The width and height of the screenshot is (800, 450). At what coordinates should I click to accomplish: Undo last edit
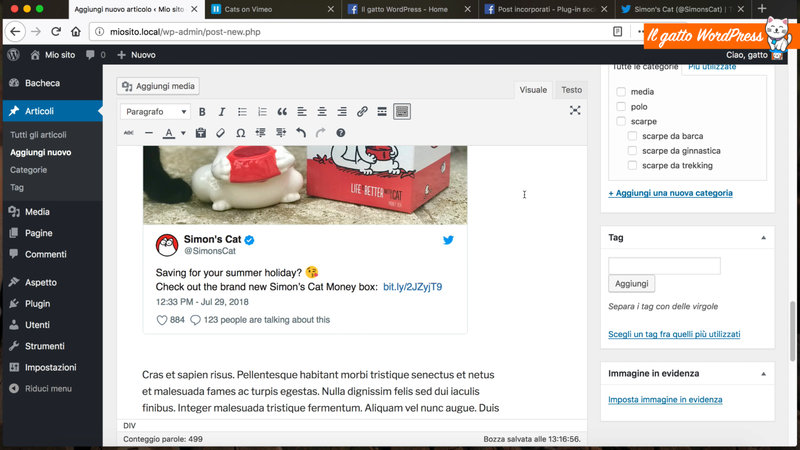301,133
